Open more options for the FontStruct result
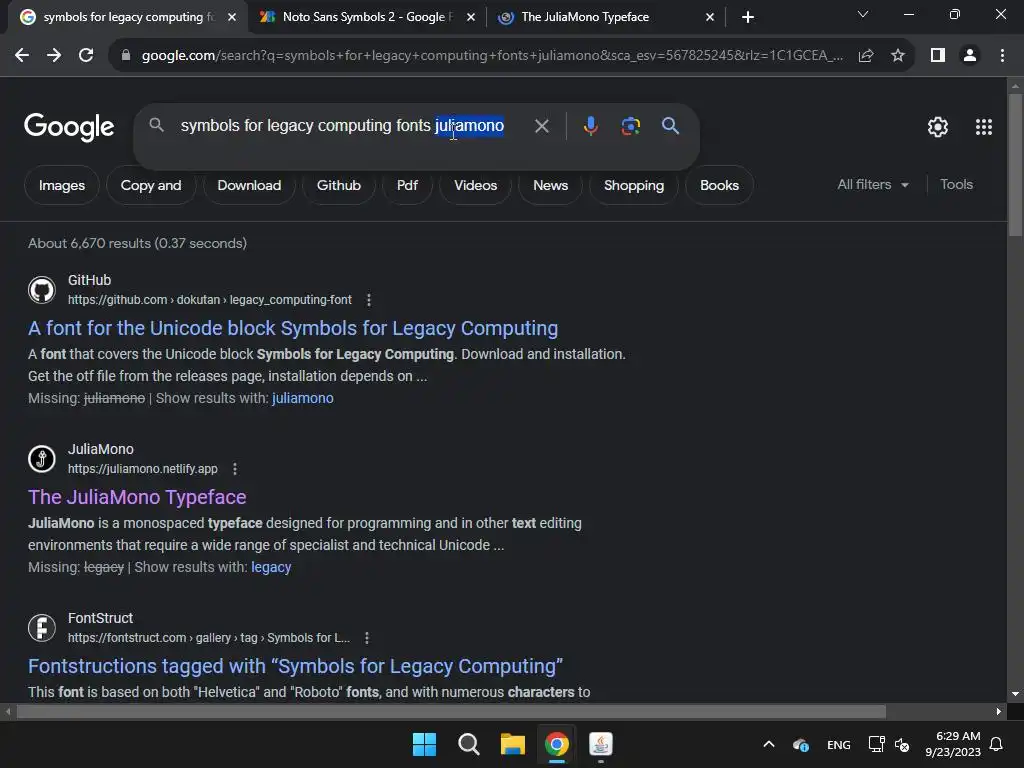The image size is (1024, 768). click(x=367, y=637)
